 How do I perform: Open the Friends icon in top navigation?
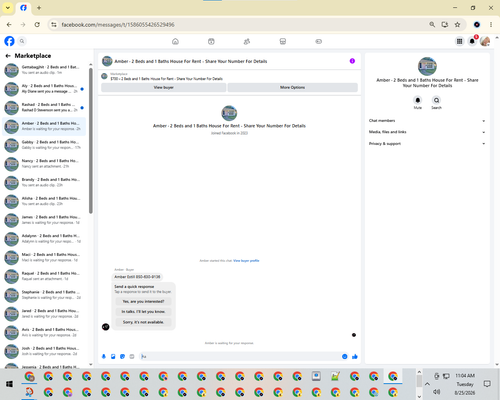pos(247,41)
